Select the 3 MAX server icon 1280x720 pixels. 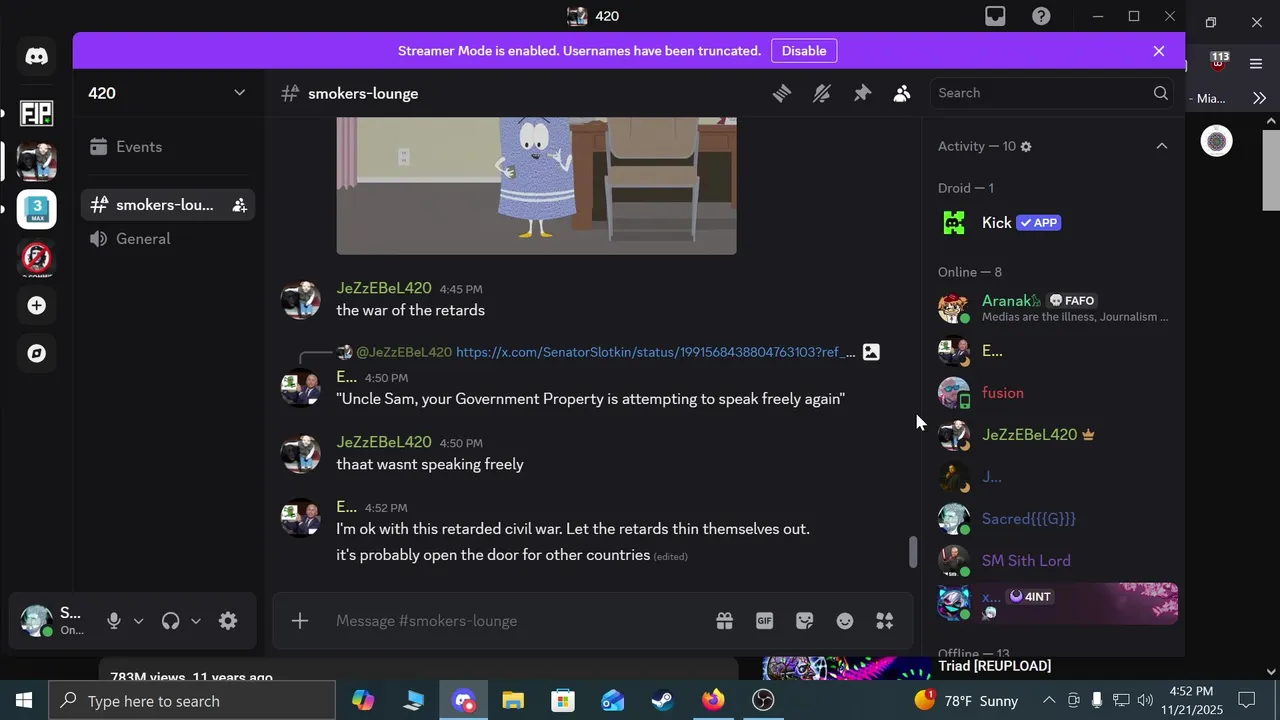click(x=37, y=209)
